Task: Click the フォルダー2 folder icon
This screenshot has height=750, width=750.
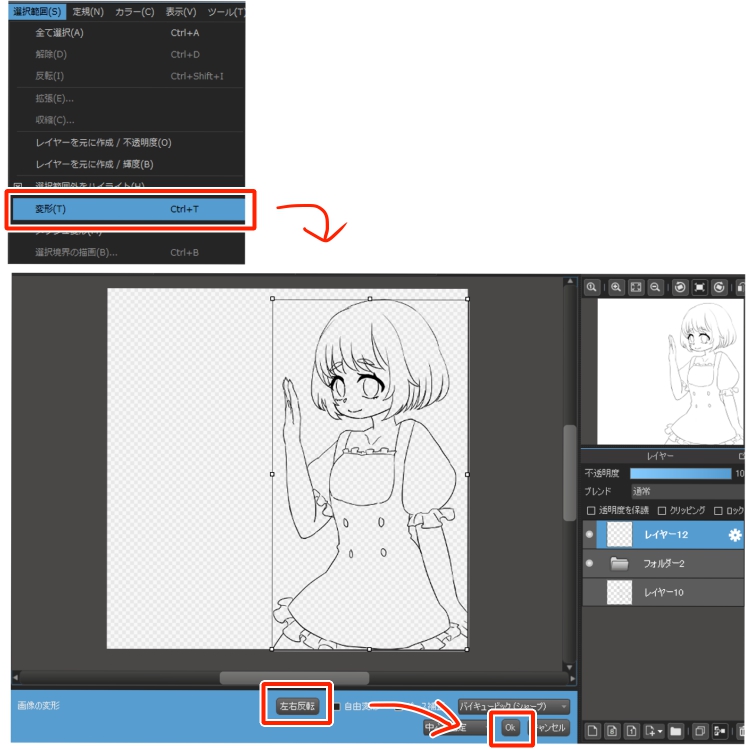Action: click(x=619, y=563)
